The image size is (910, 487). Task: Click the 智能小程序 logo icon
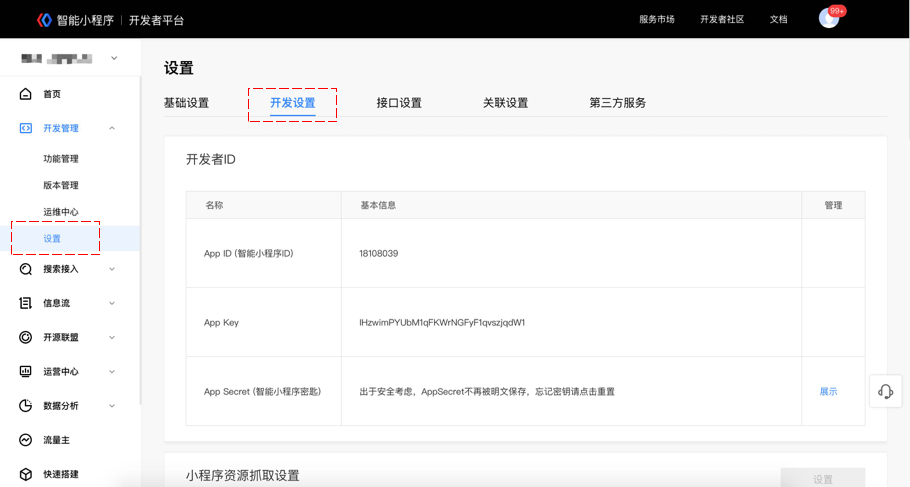coord(45,20)
